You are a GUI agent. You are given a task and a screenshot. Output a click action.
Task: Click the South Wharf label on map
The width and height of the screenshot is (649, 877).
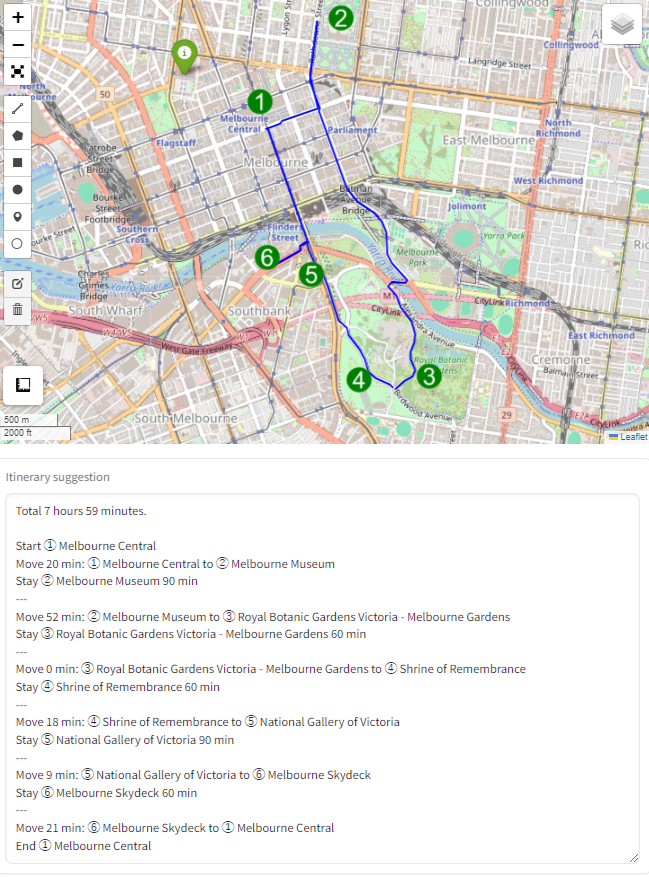click(x=106, y=310)
